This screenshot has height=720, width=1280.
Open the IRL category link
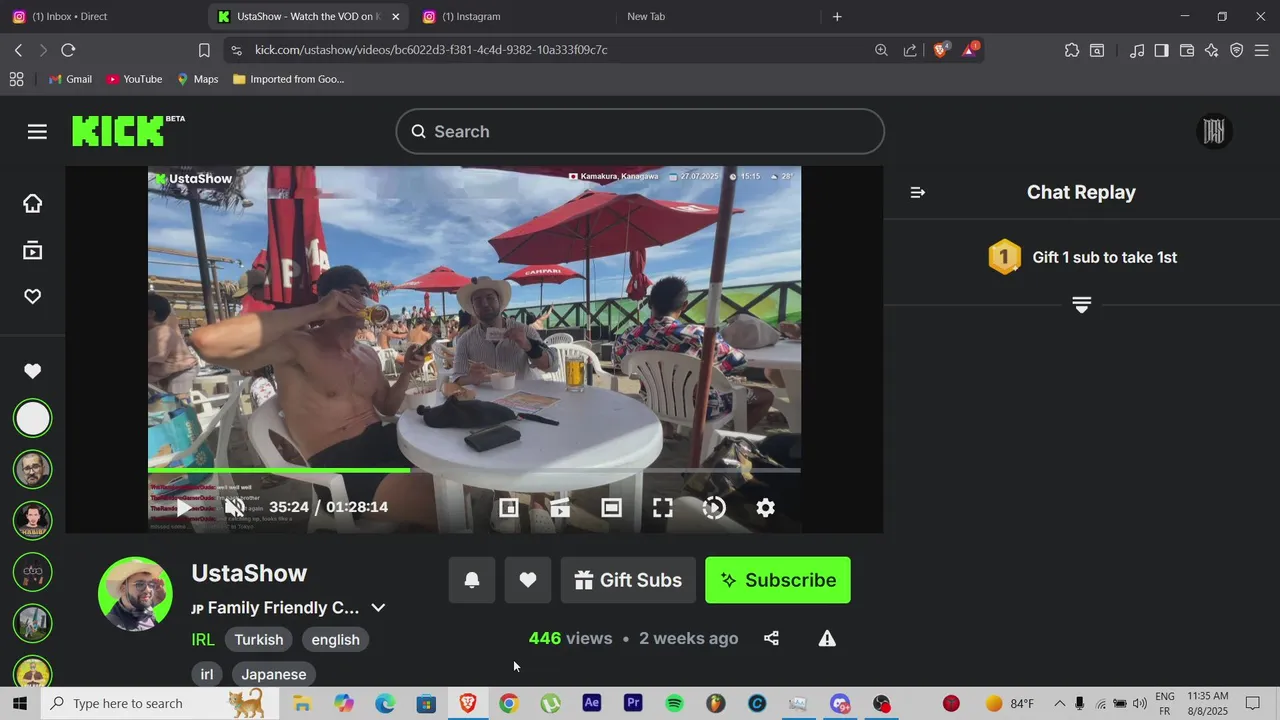point(203,640)
